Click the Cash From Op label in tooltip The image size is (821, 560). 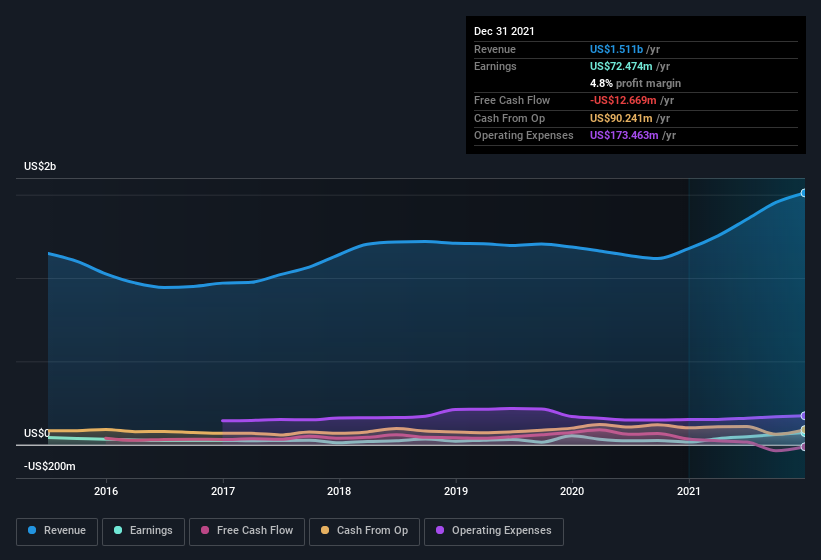[509, 118]
